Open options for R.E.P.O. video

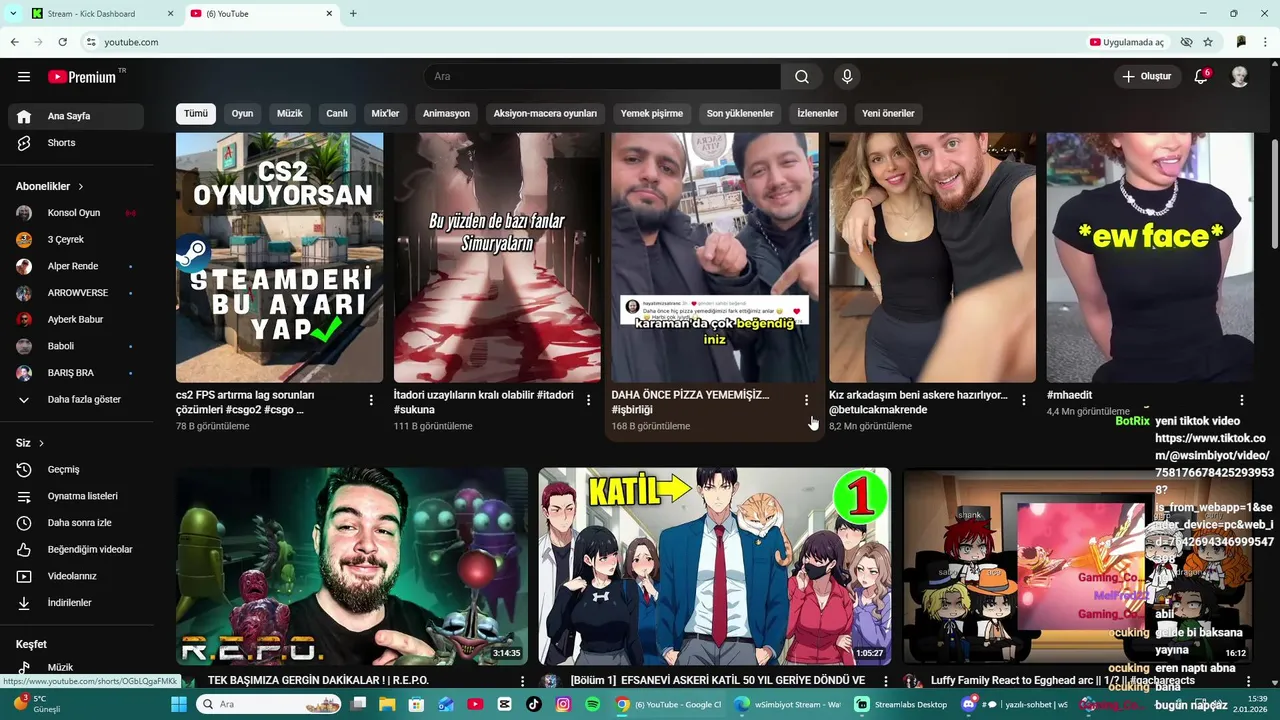522,681
